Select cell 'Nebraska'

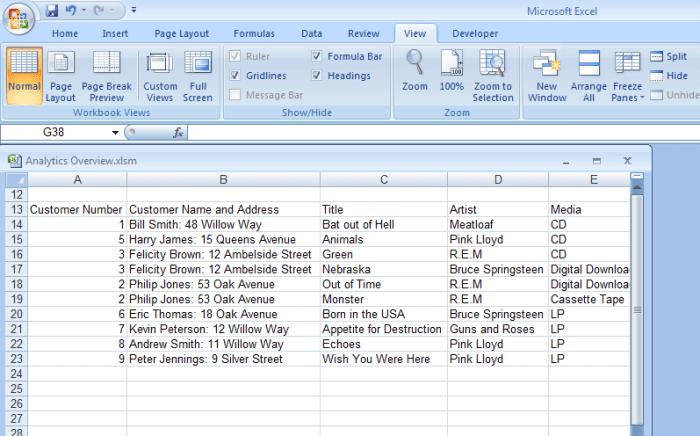click(383, 270)
